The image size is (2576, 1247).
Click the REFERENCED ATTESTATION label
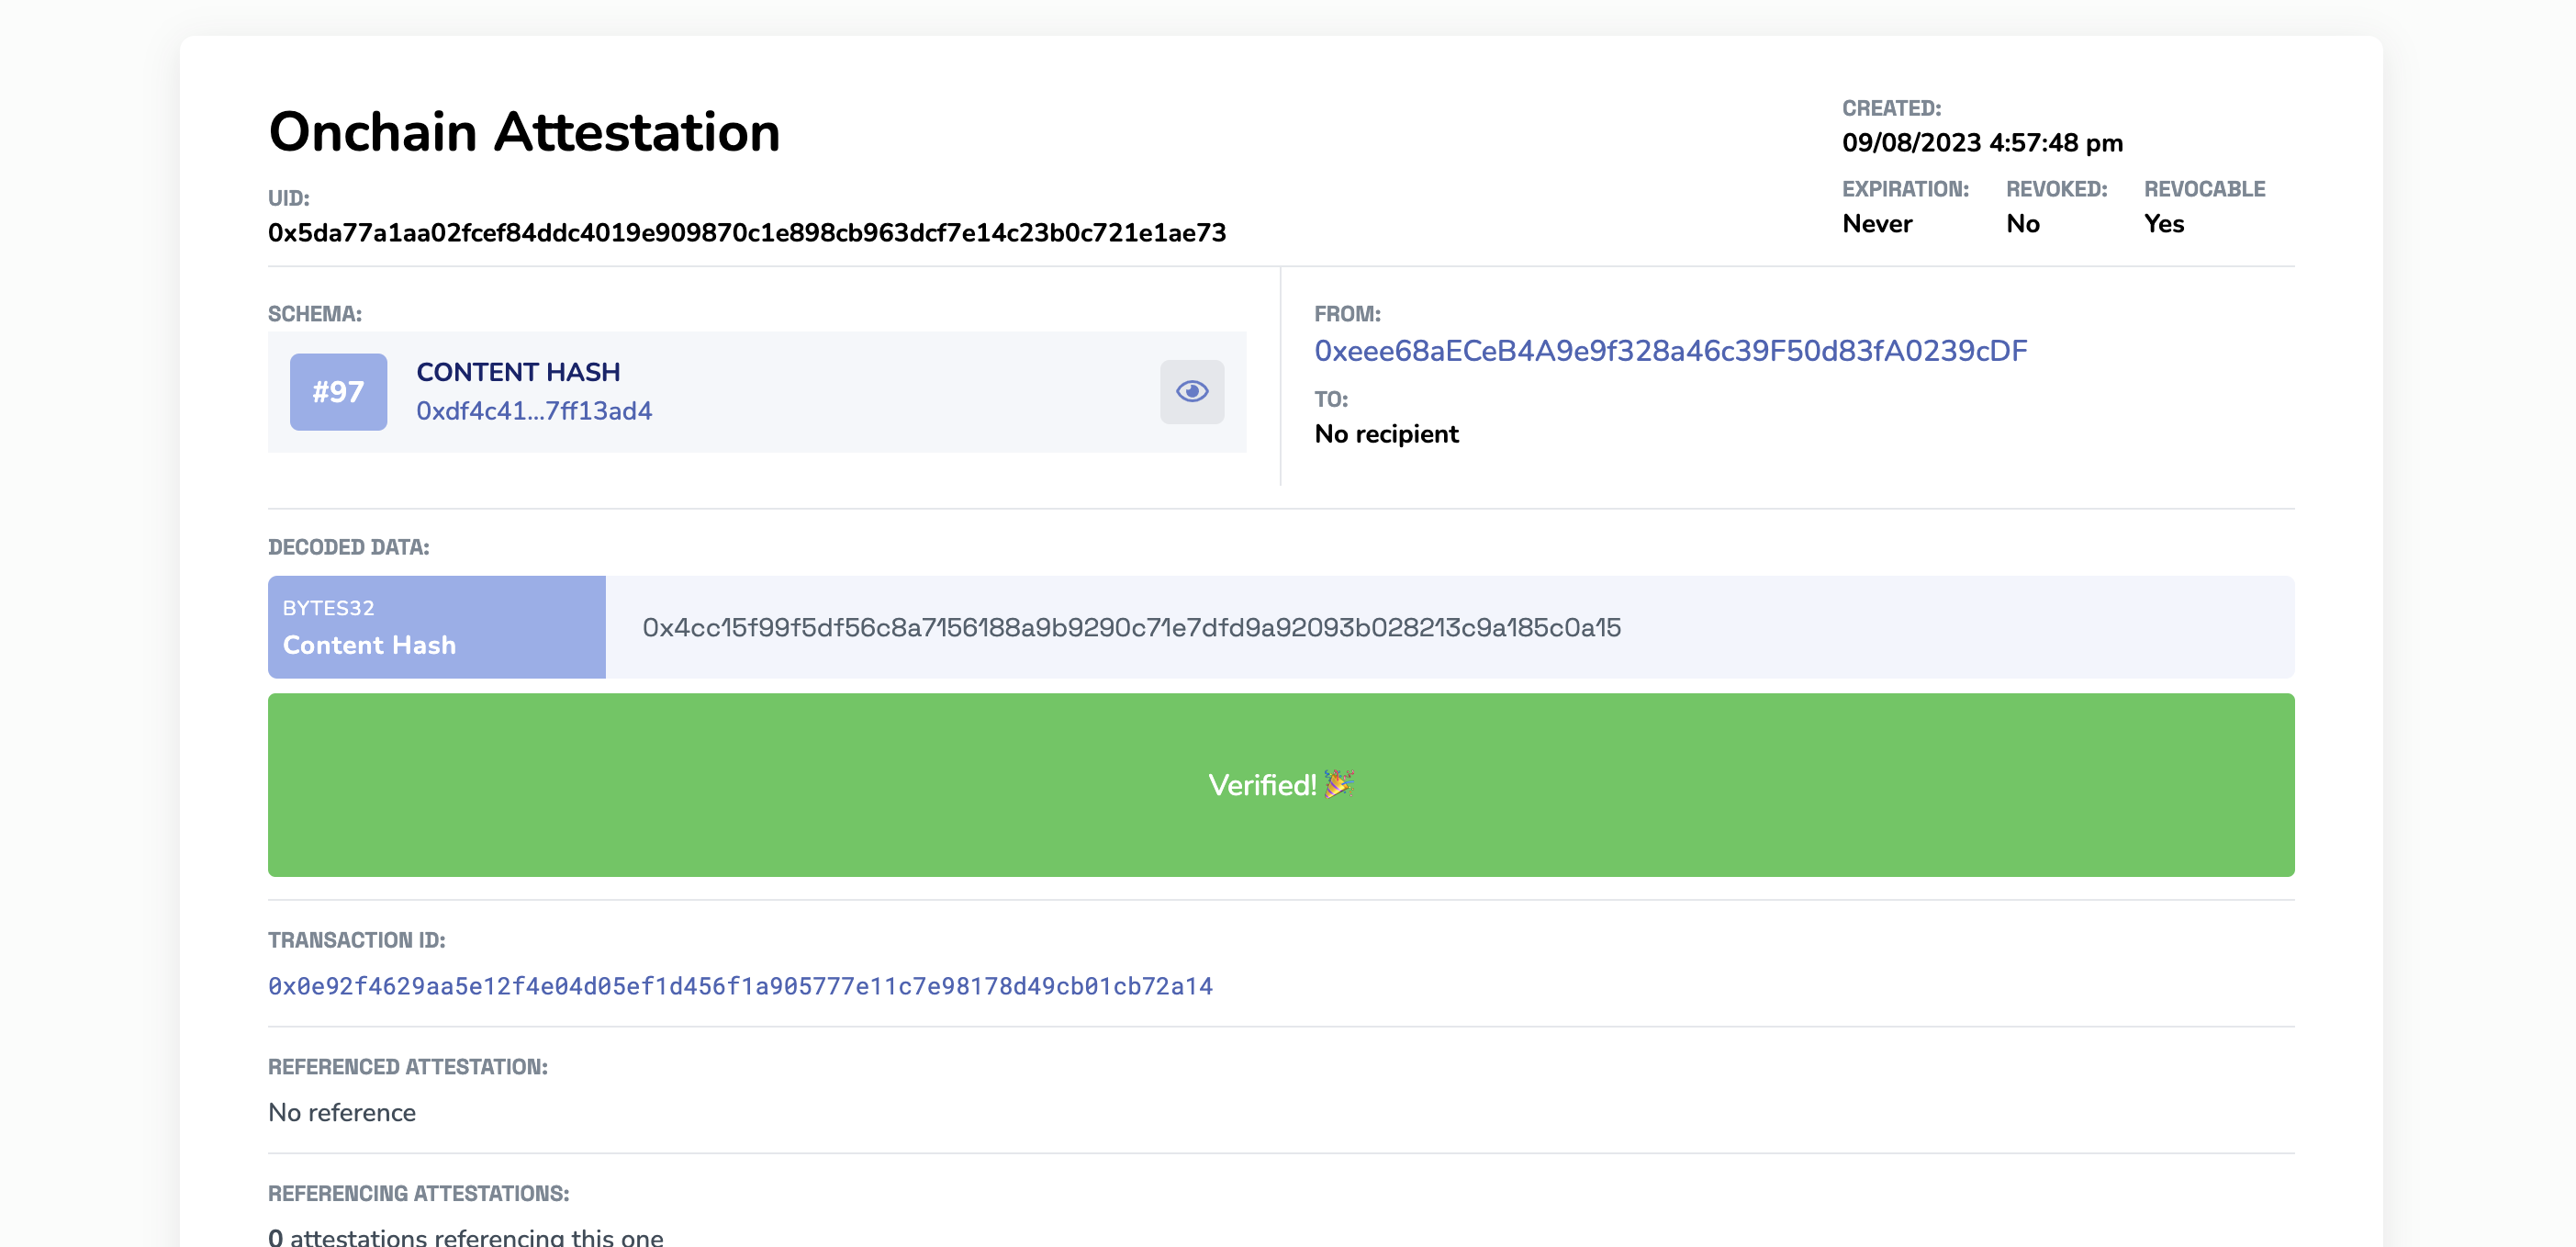(408, 1067)
